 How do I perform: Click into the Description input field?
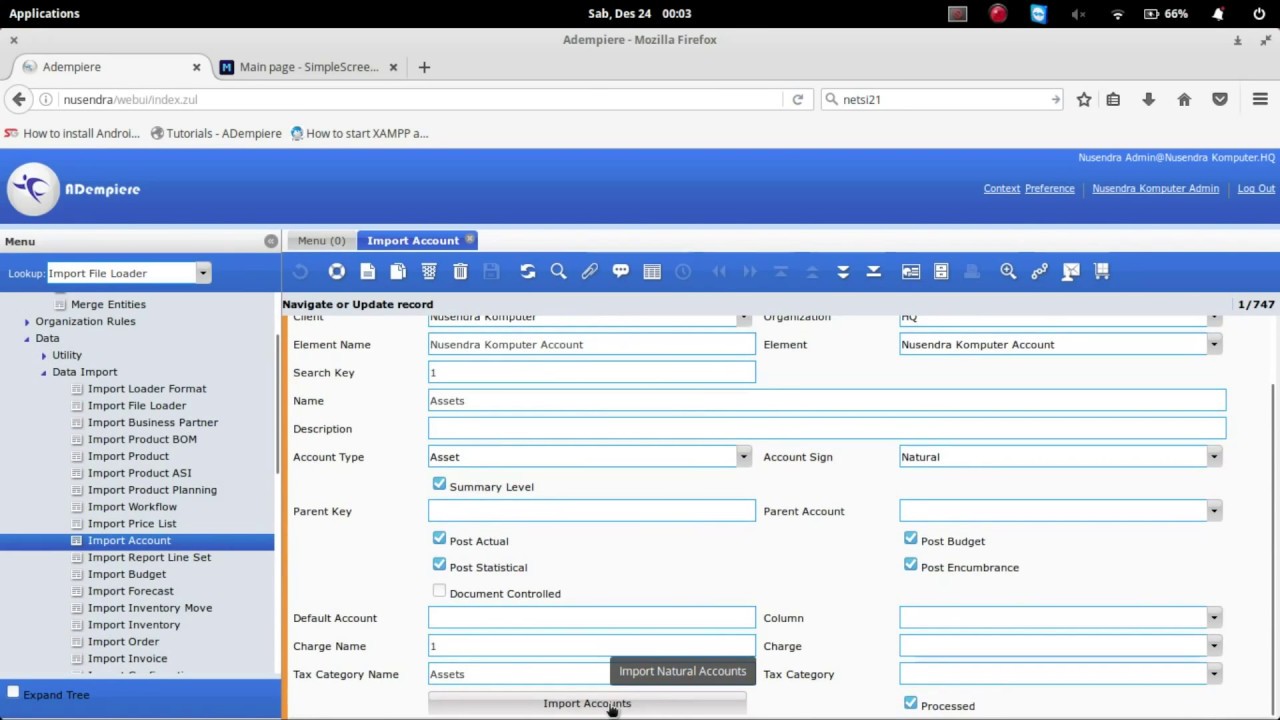826,429
